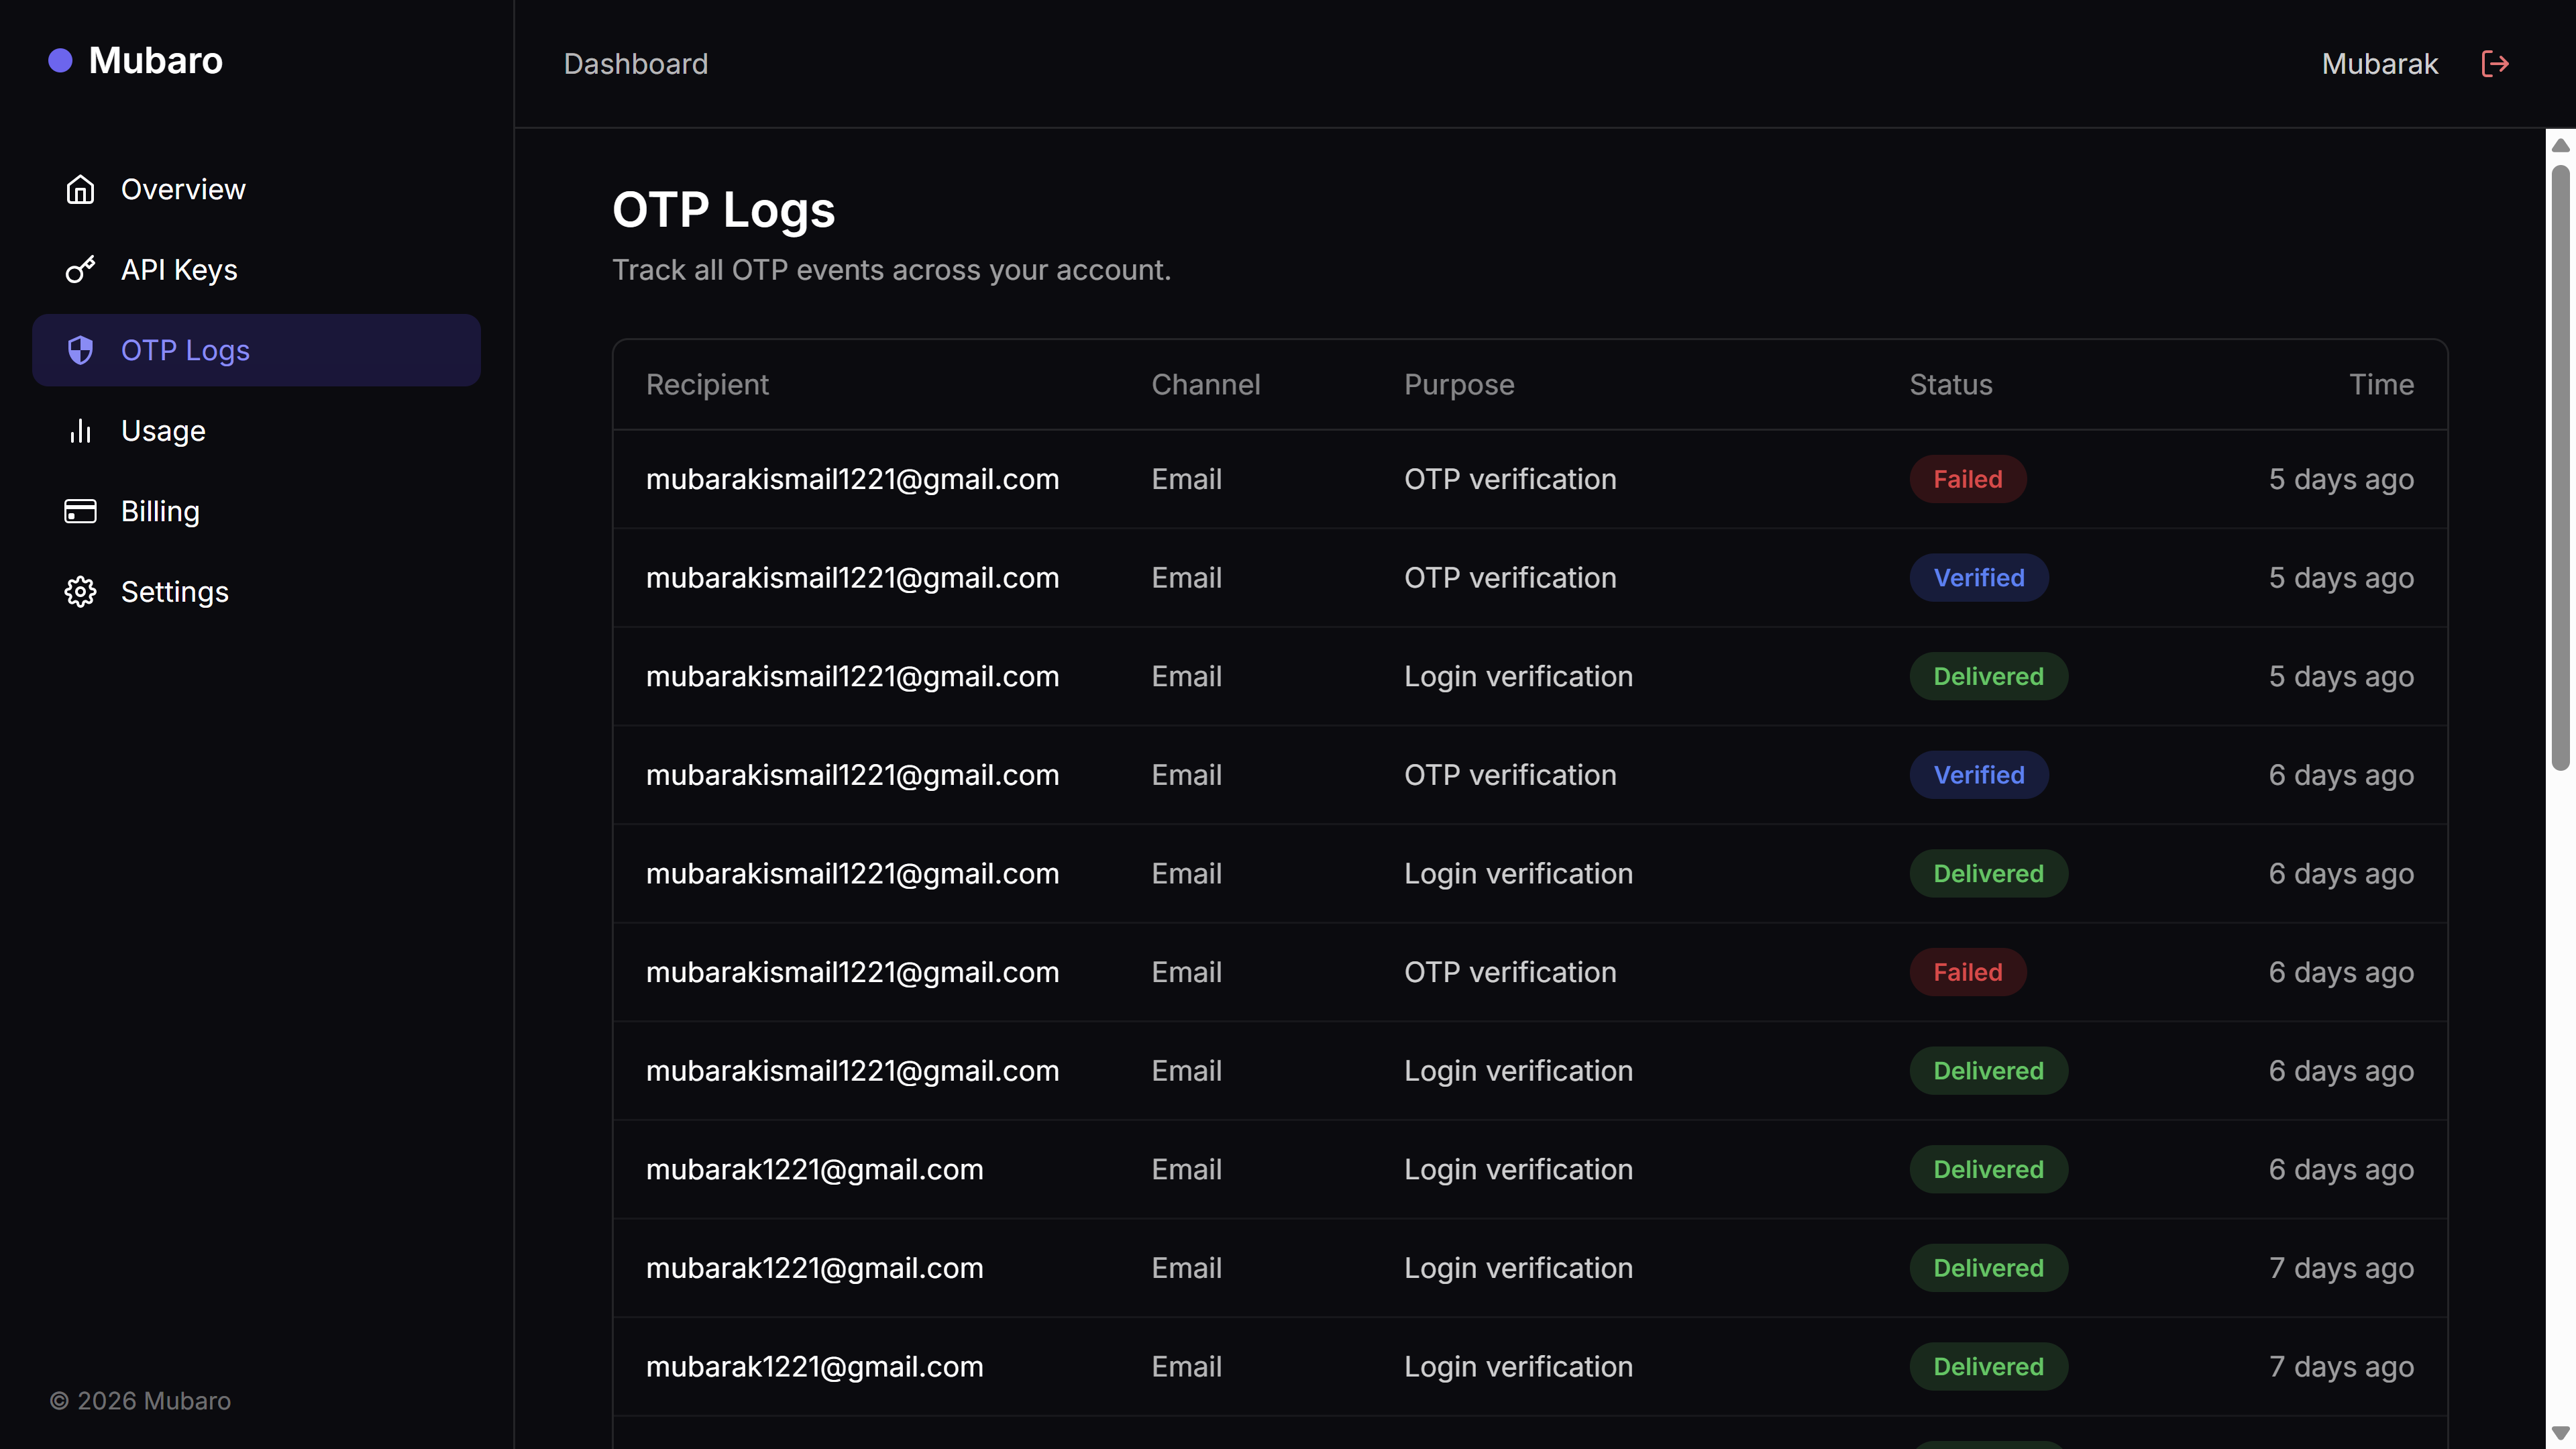The height and width of the screenshot is (1449, 2576).
Task: Click the OTP Logs page heading
Action: coord(723,210)
